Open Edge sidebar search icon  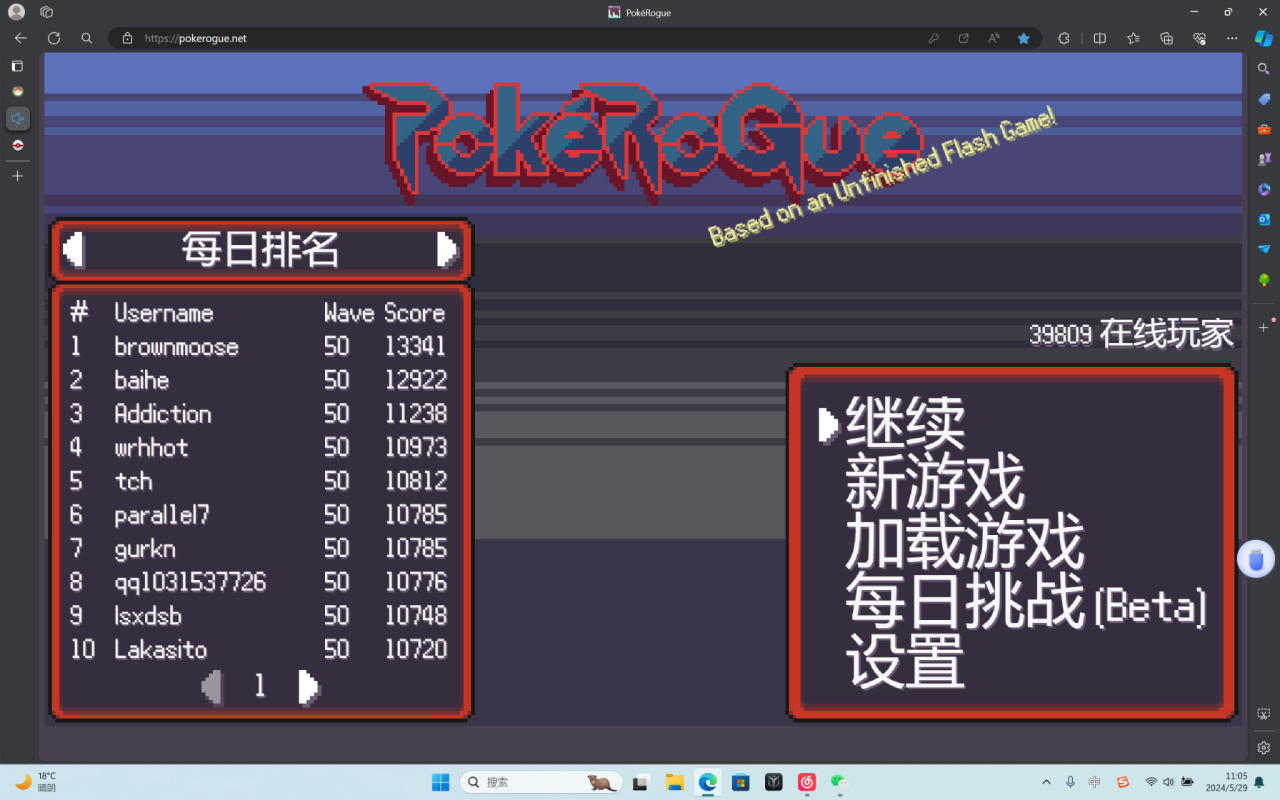pyautogui.click(x=1264, y=69)
